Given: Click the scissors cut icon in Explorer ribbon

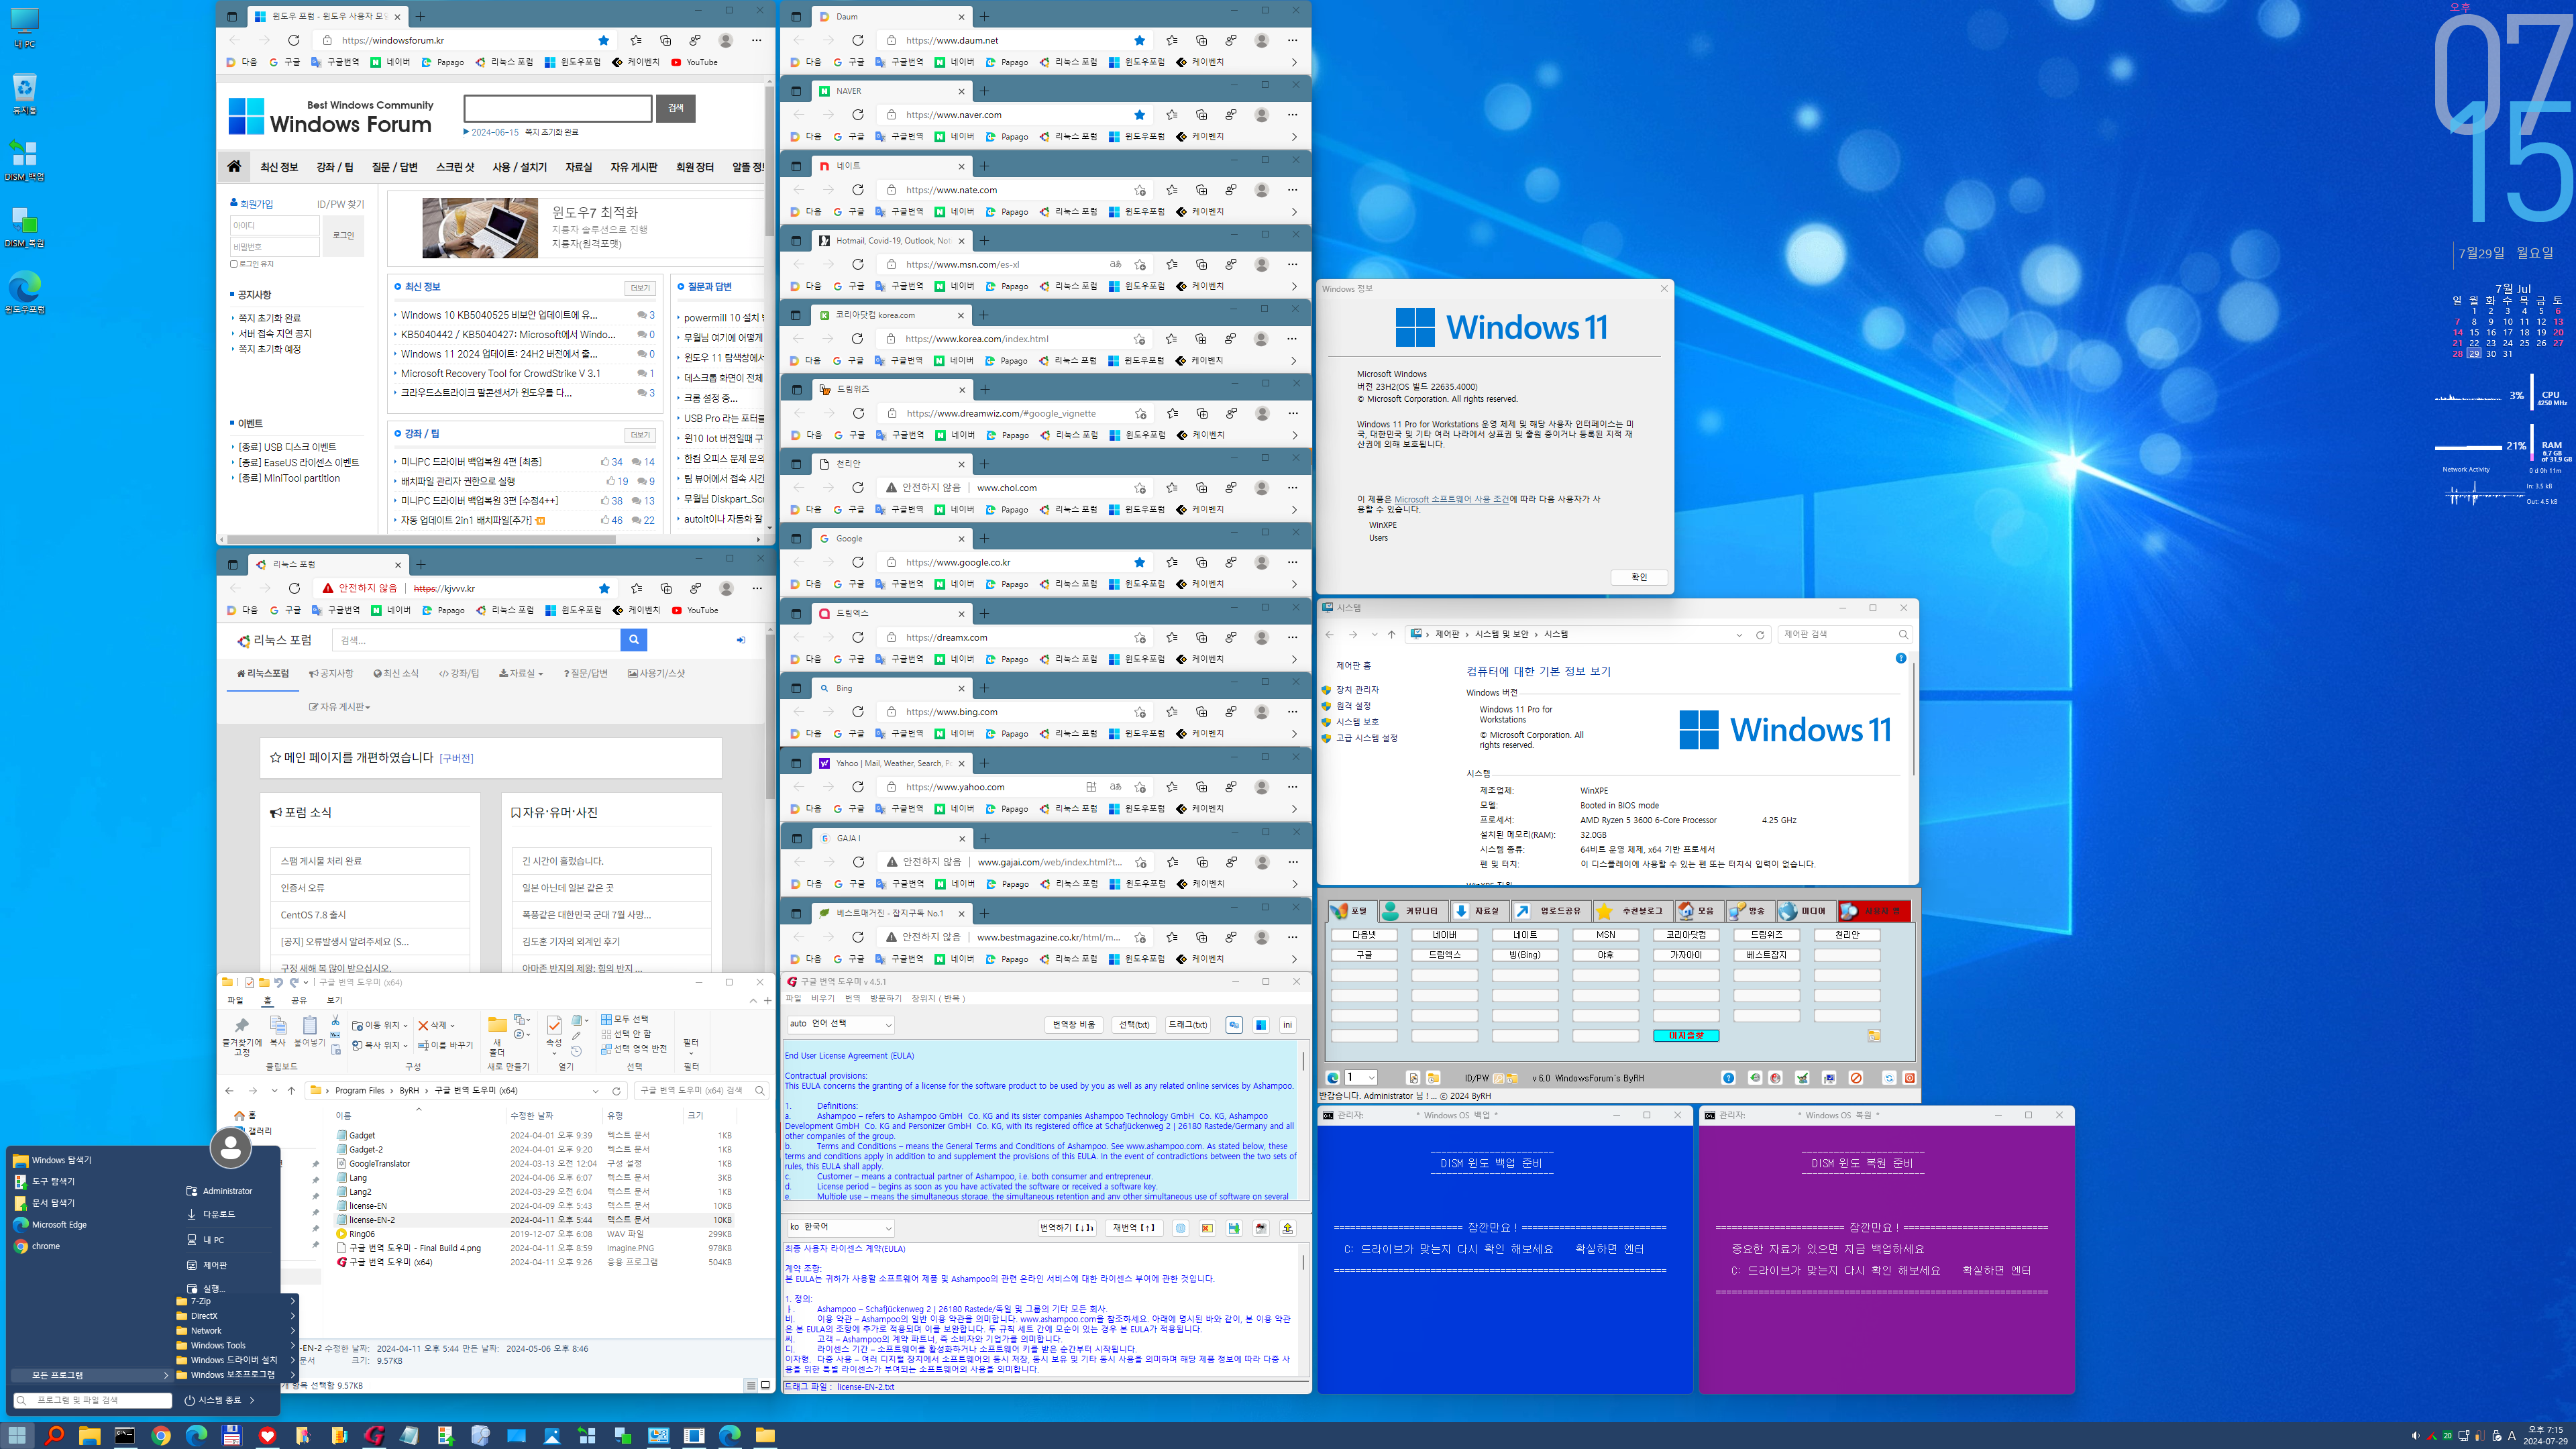Looking at the screenshot, I should coord(335,1020).
